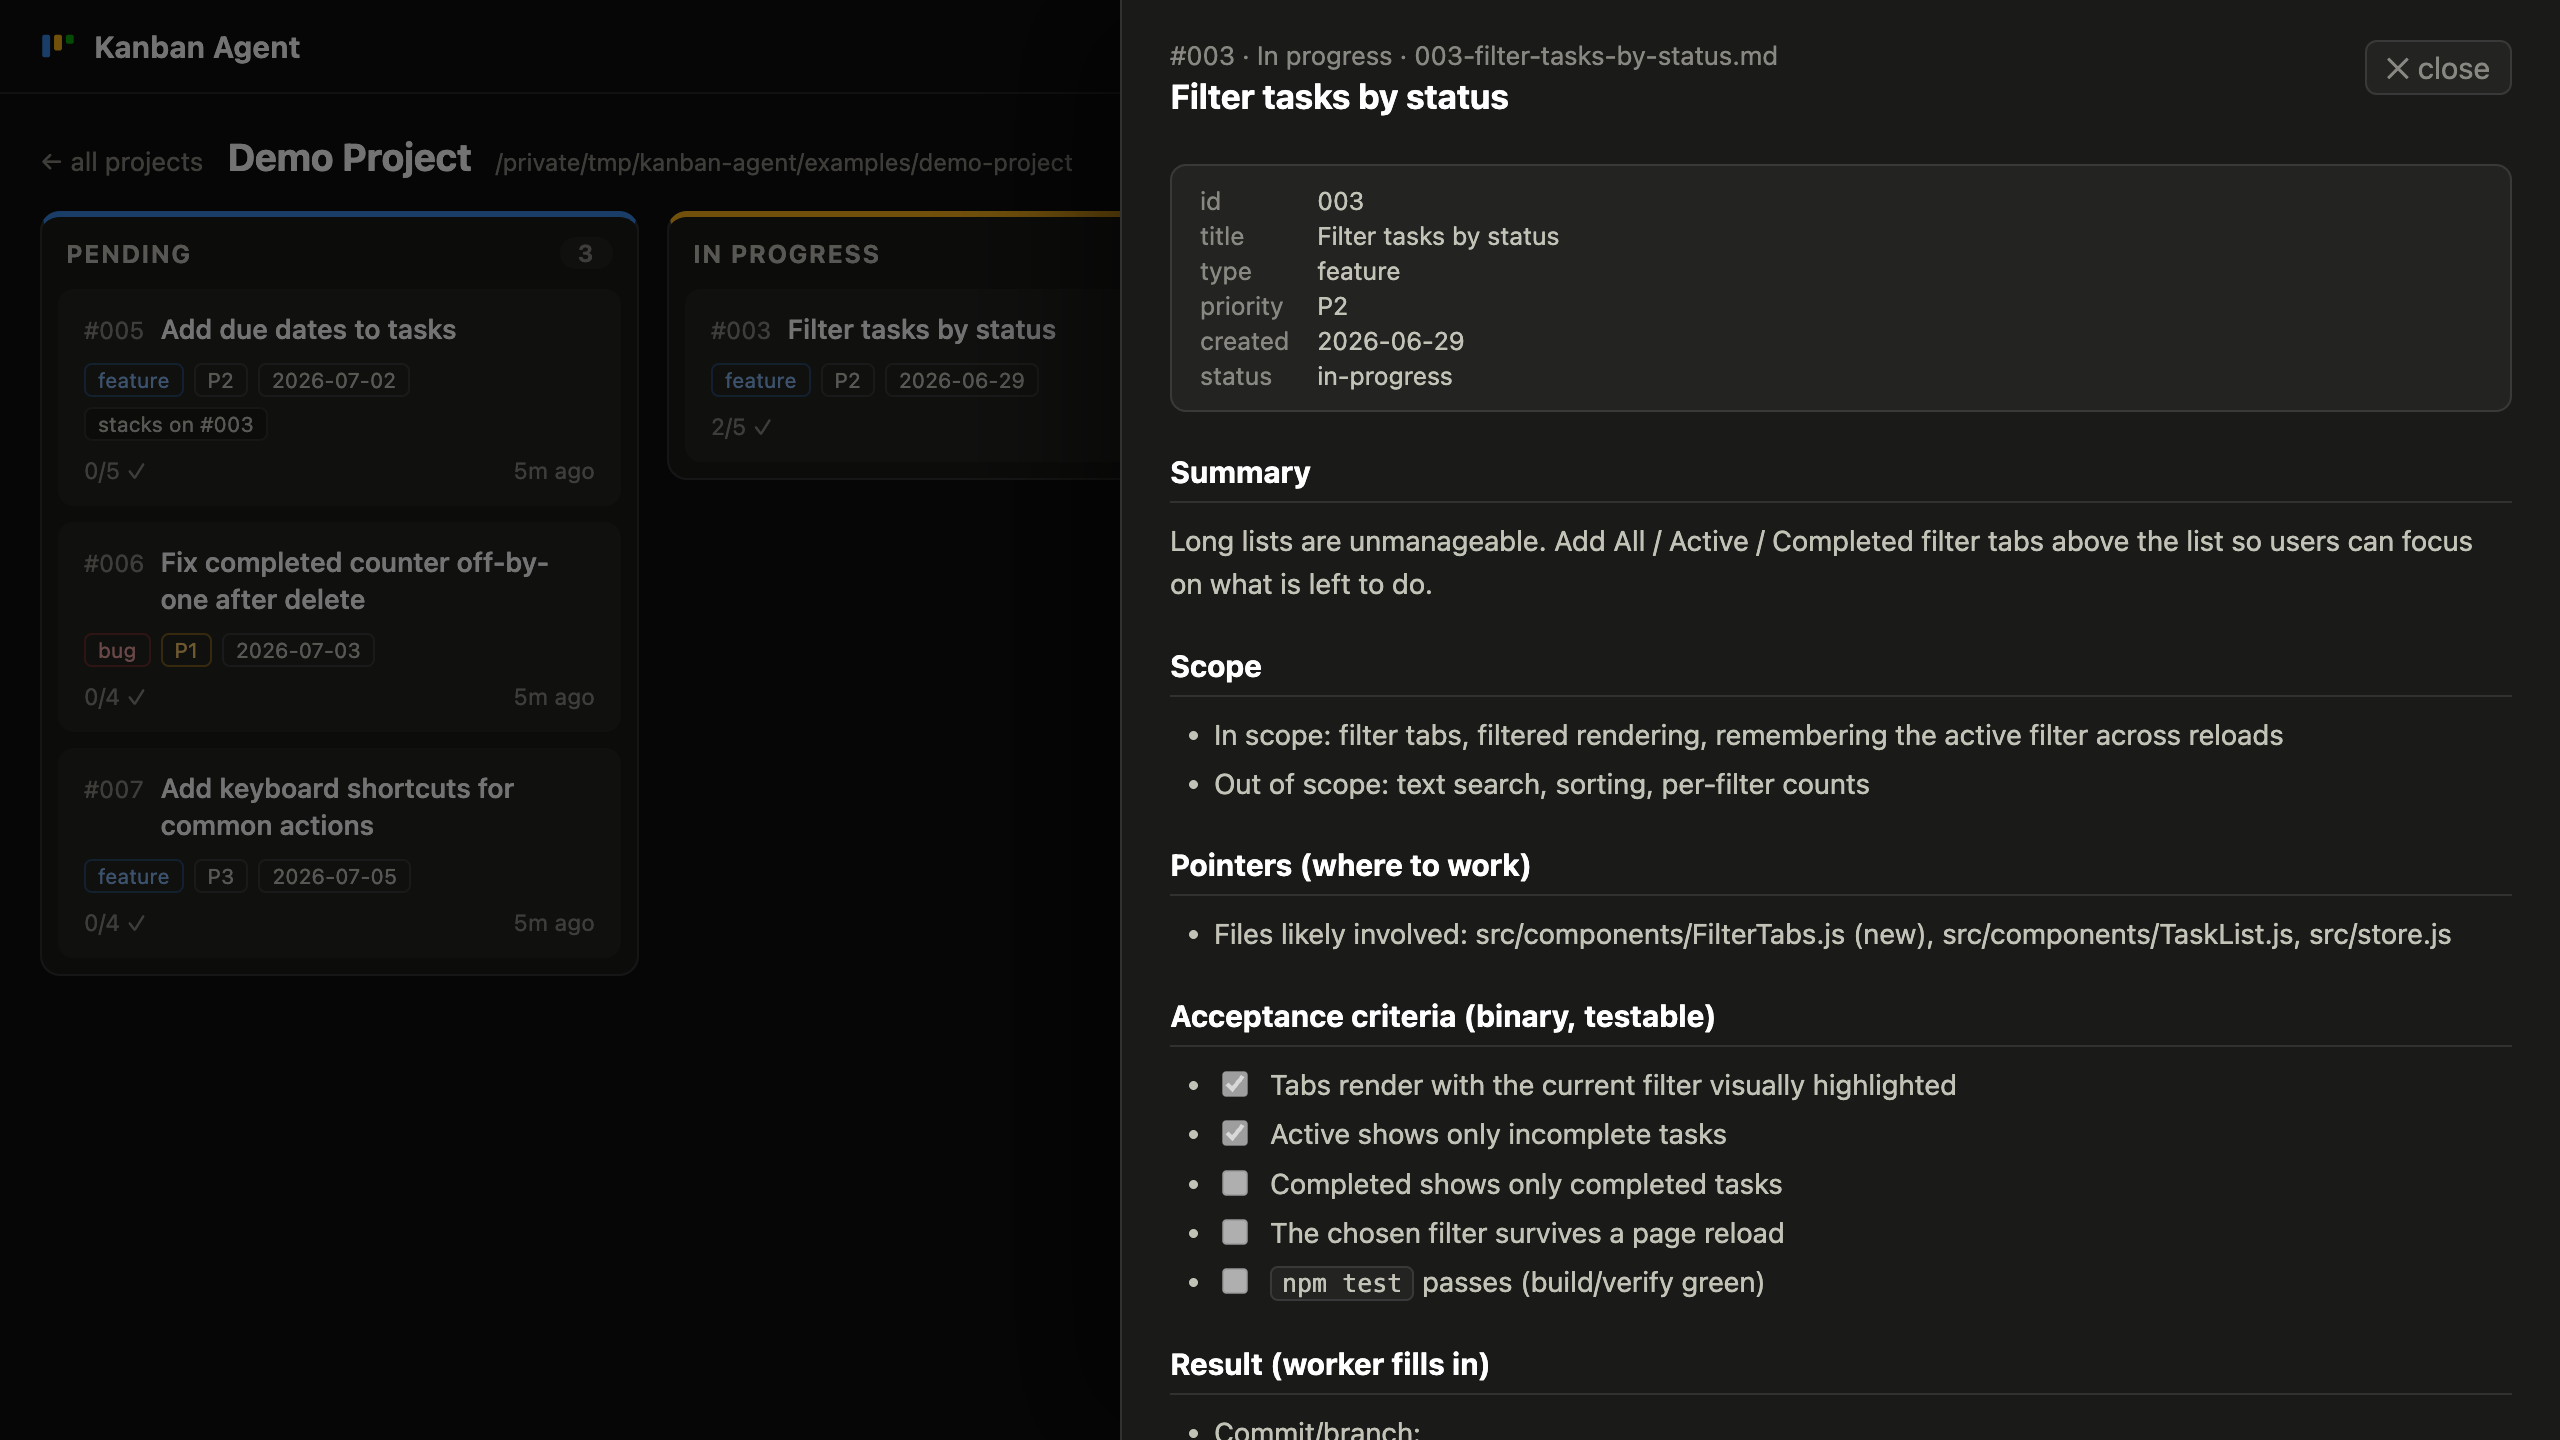The height and width of the screenshot is (1440, 2560).
Task: Go back to all projects
Action: tap(122, 162)
